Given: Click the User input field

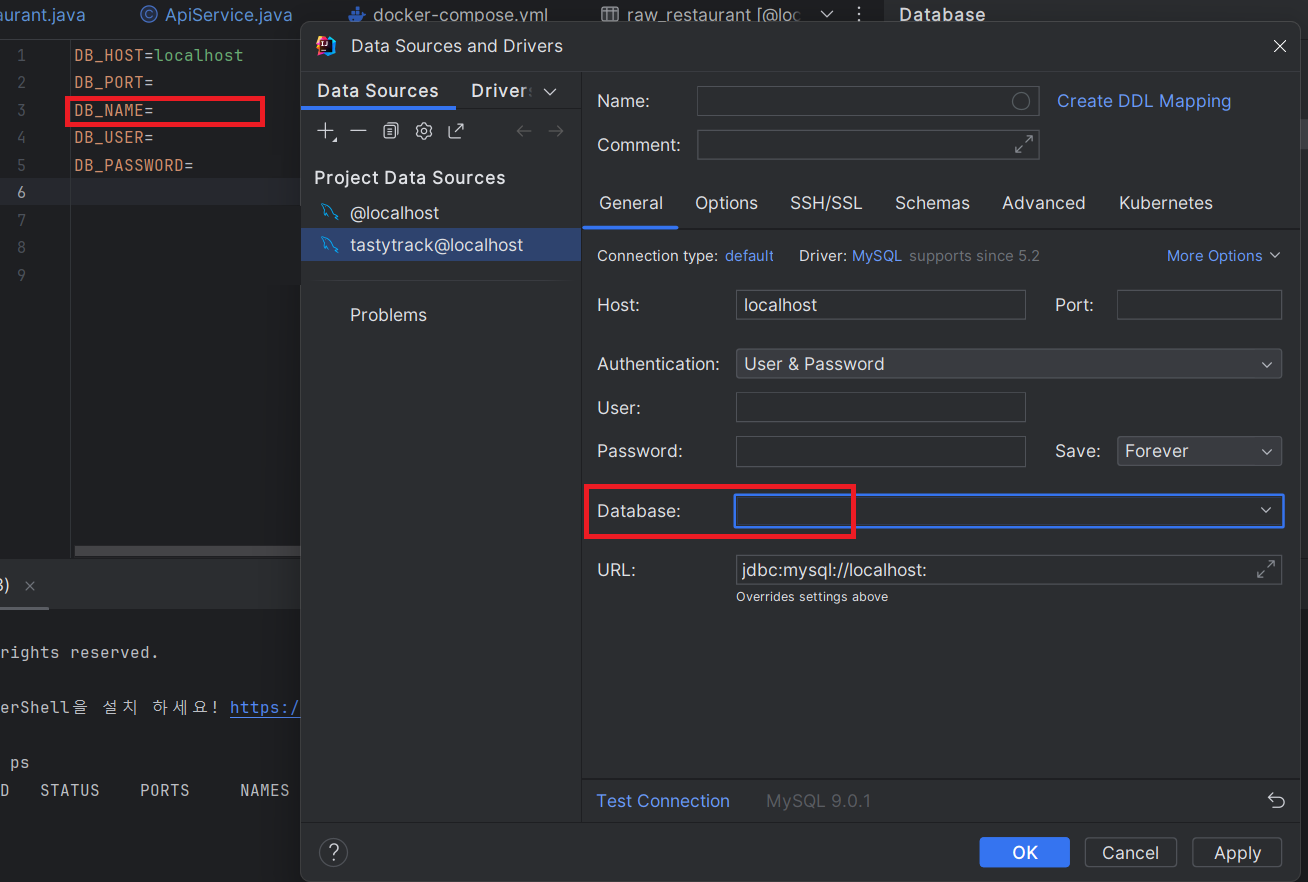Looking at the screenshot, I should point(880,407).
